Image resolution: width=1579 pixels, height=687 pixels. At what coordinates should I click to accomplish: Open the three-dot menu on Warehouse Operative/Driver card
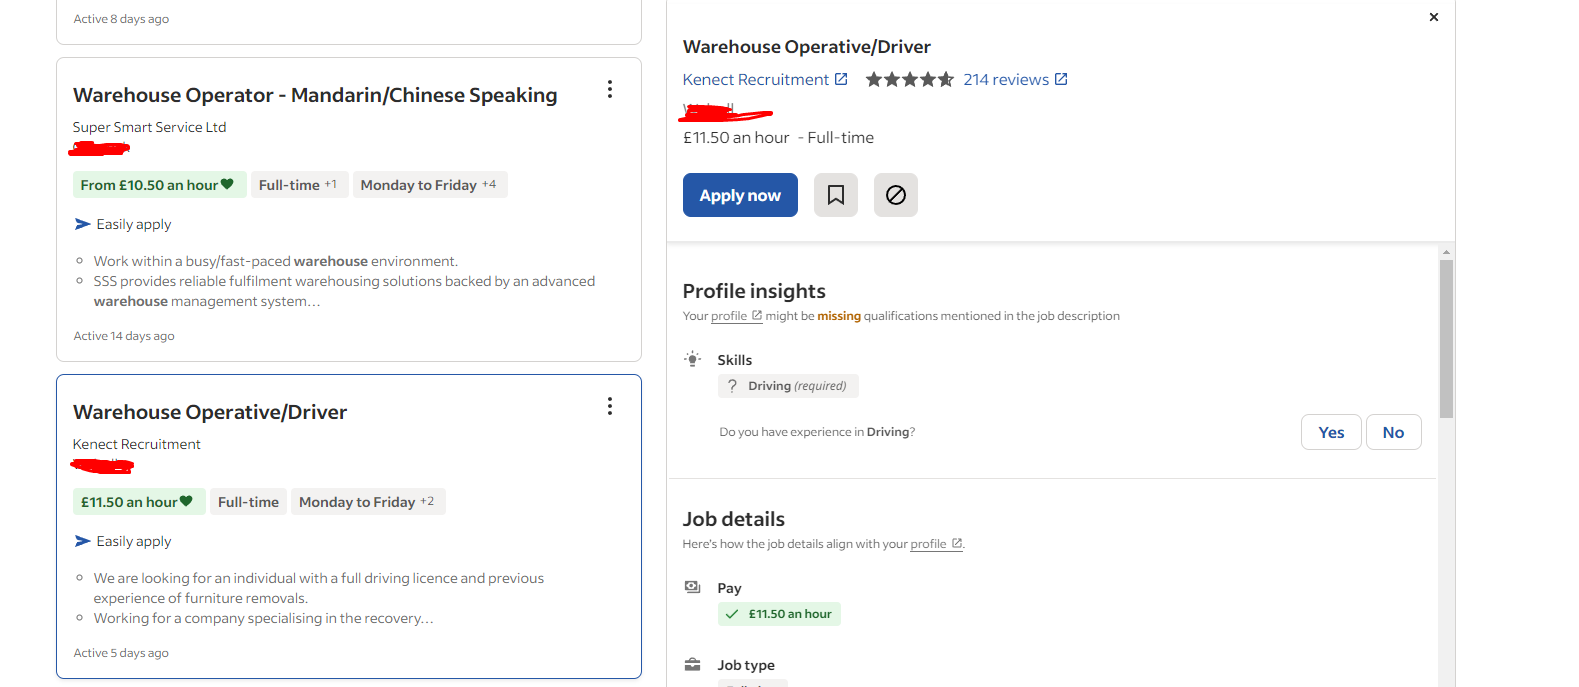click(x=609, y=406)
